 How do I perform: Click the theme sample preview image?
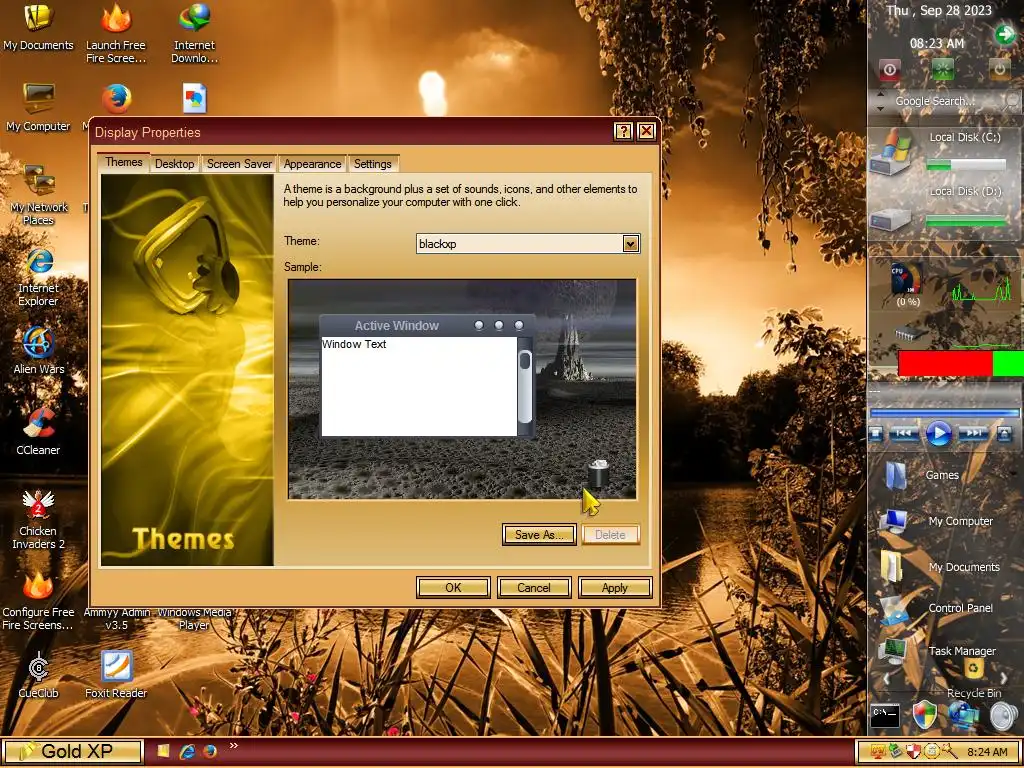pyautogui.click(x=462, y=389)
